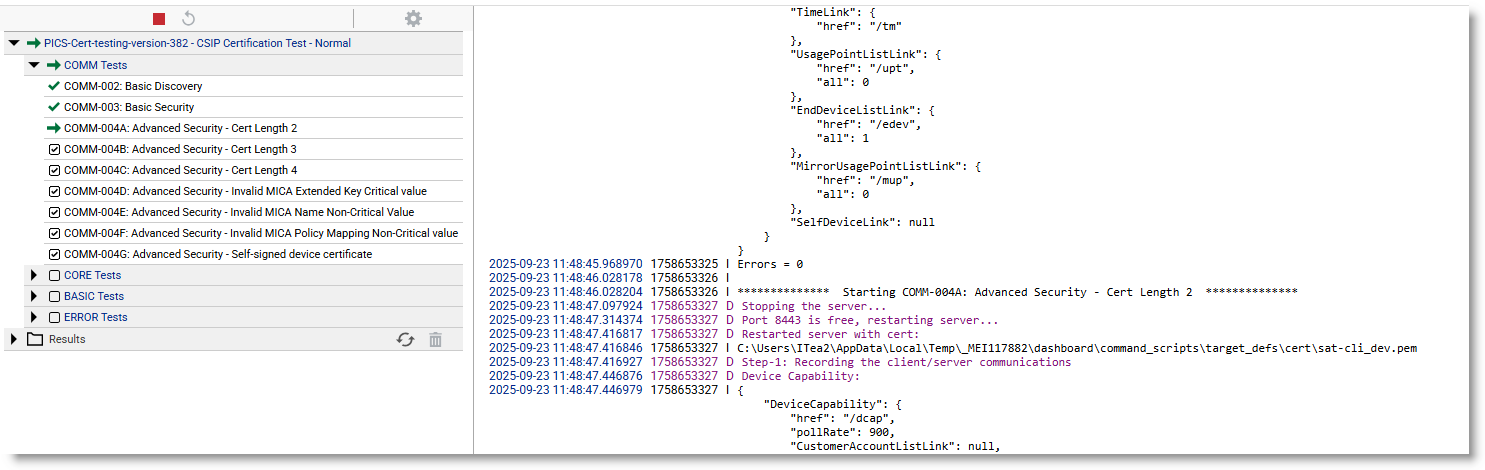Click the restart arrow icon

(x=188, y=19)
